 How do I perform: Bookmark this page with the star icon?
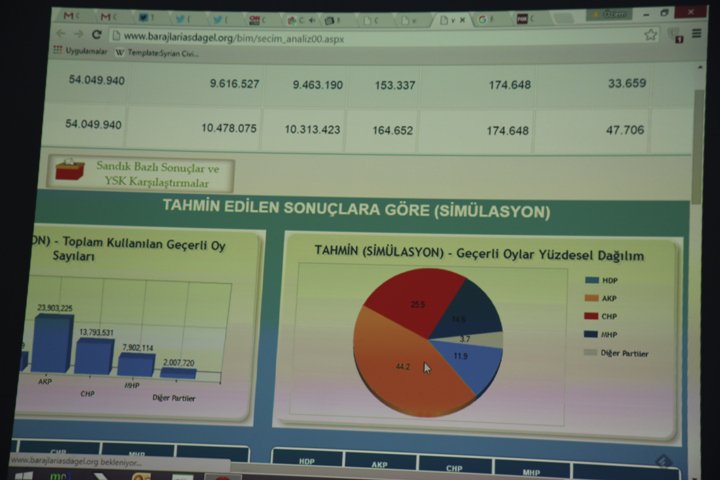[651, 34]
